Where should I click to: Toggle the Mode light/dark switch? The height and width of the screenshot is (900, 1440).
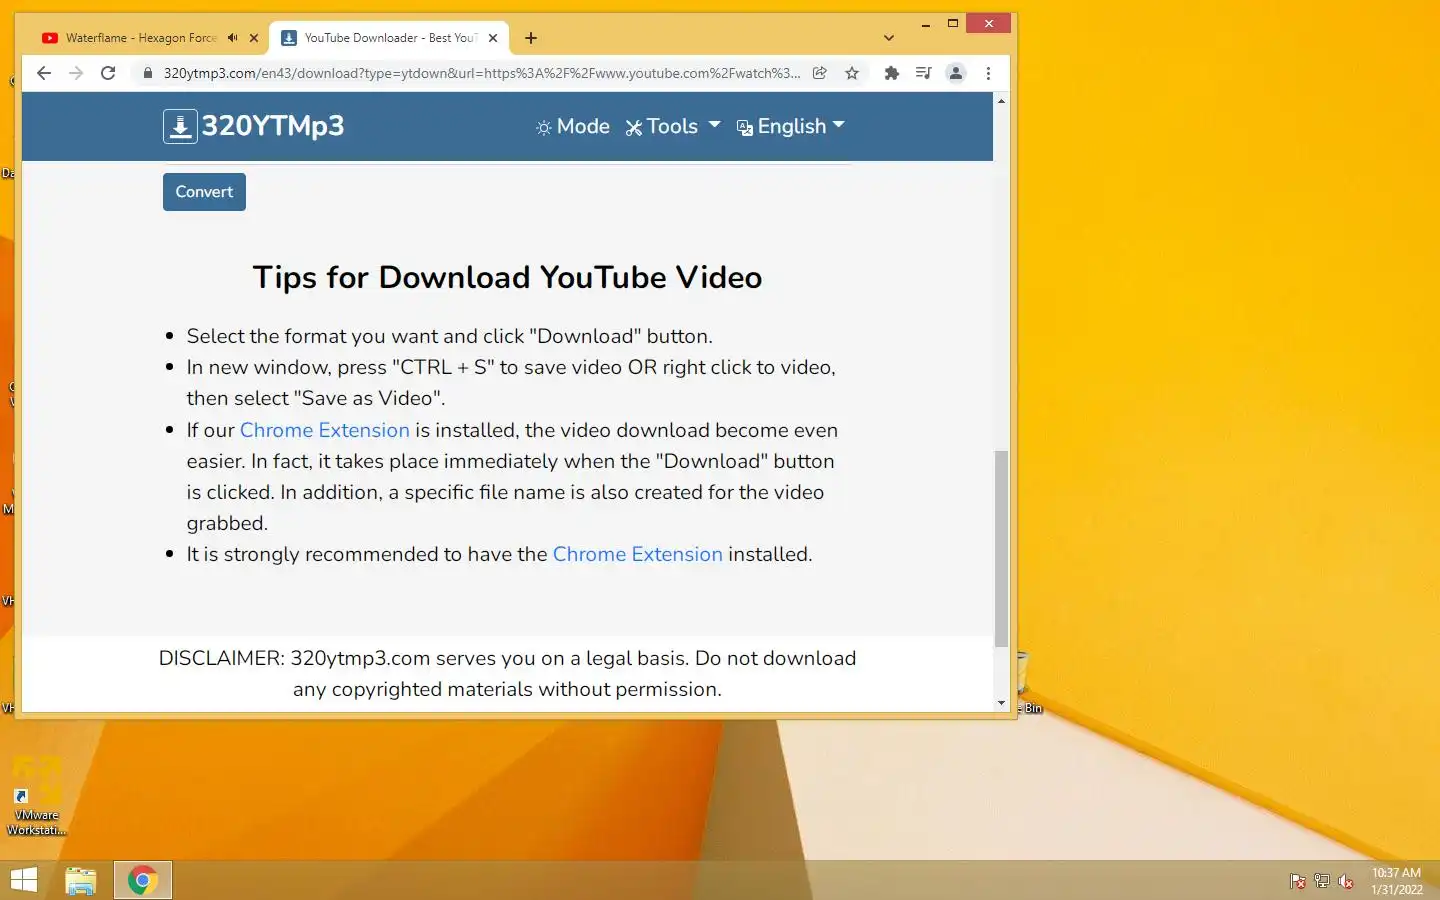click(x=573, y=127)
